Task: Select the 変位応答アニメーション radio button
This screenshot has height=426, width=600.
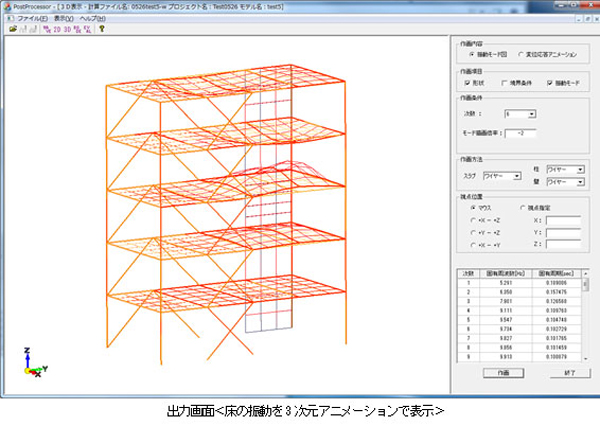Action: pos(521,55)
